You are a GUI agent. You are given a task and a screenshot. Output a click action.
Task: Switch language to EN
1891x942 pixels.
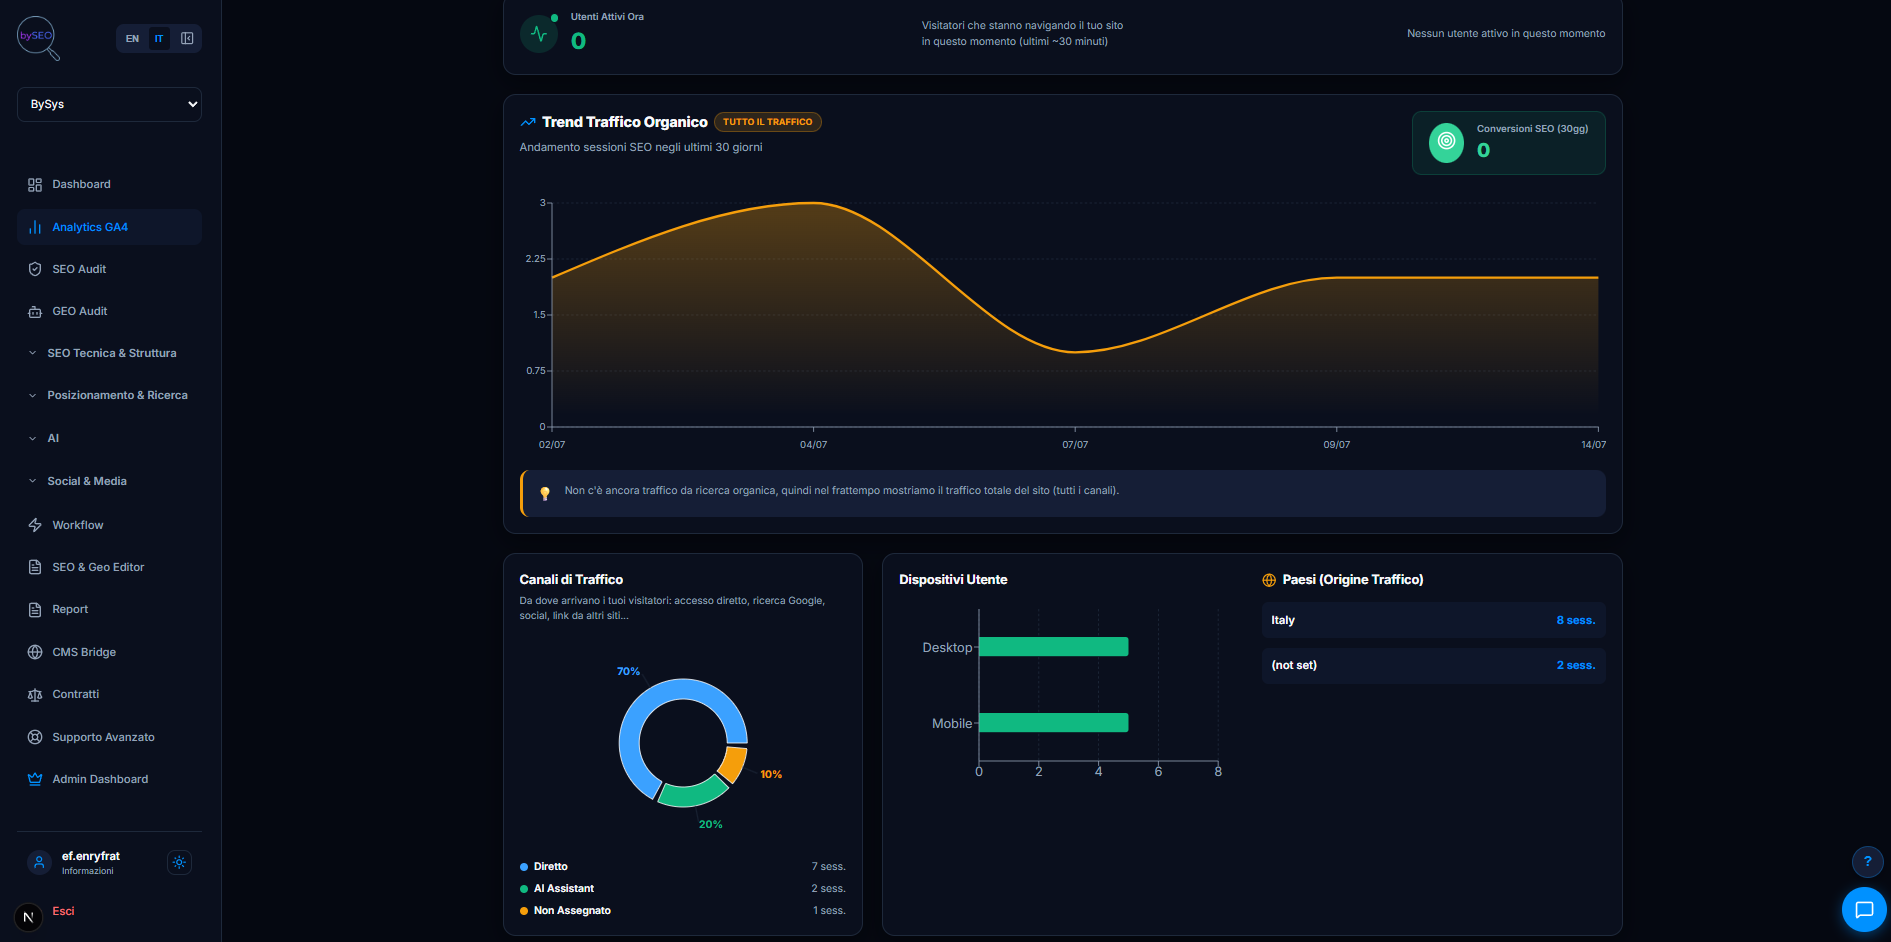(x=132, y=38)
